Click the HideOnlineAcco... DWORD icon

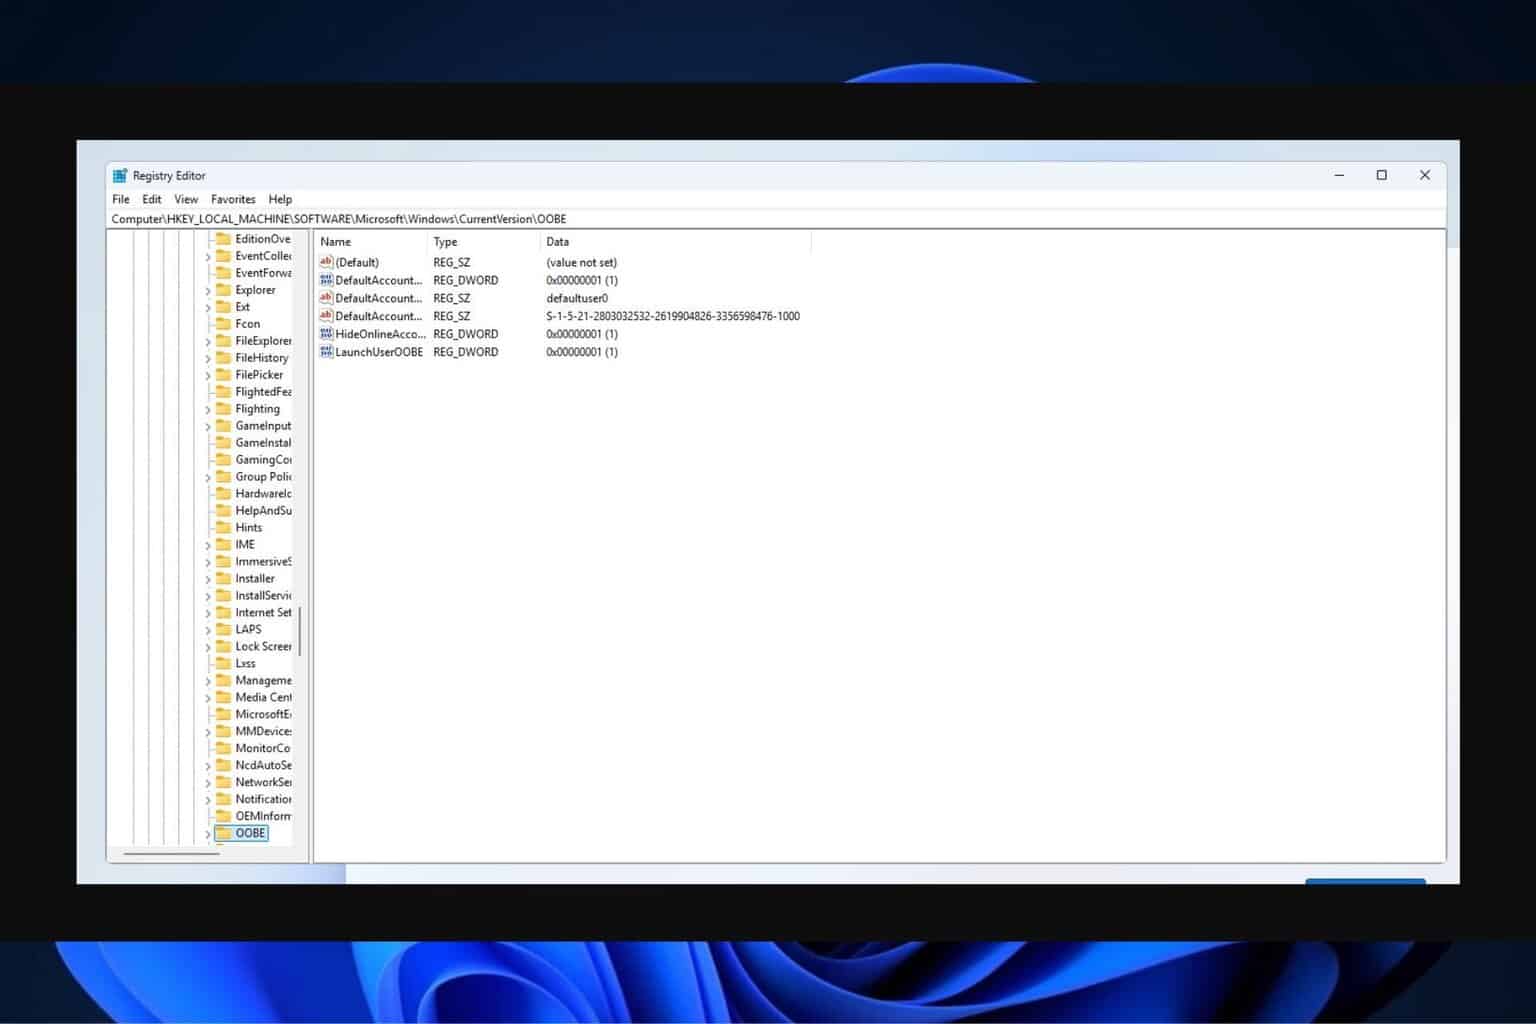[326, 334]
